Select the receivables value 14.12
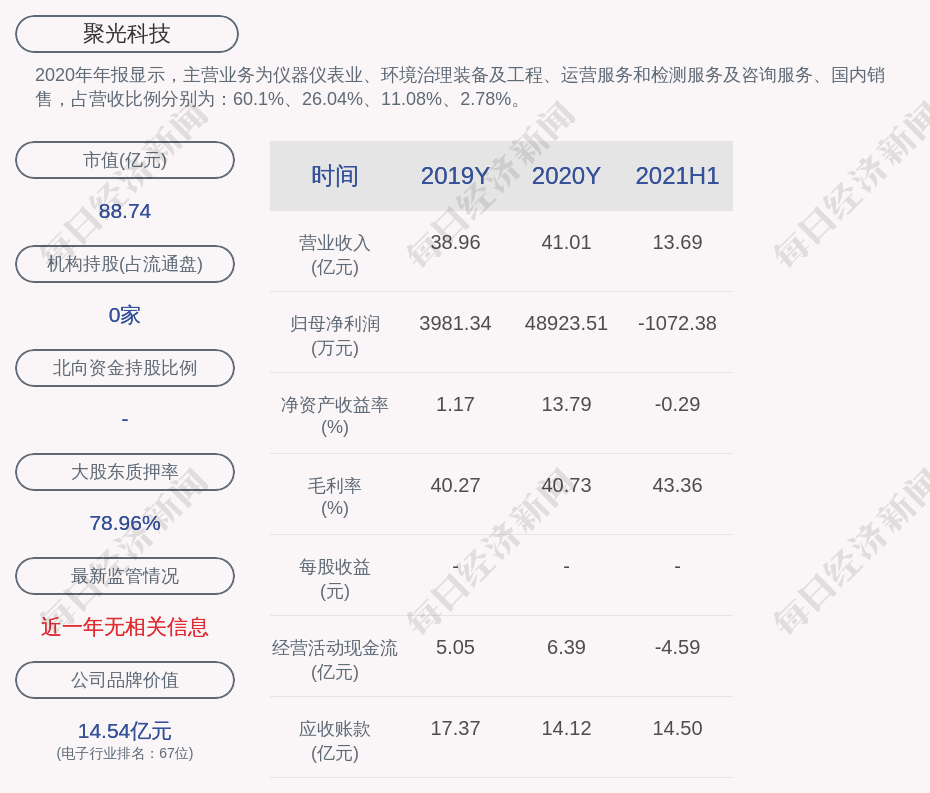 click(566, 728)
